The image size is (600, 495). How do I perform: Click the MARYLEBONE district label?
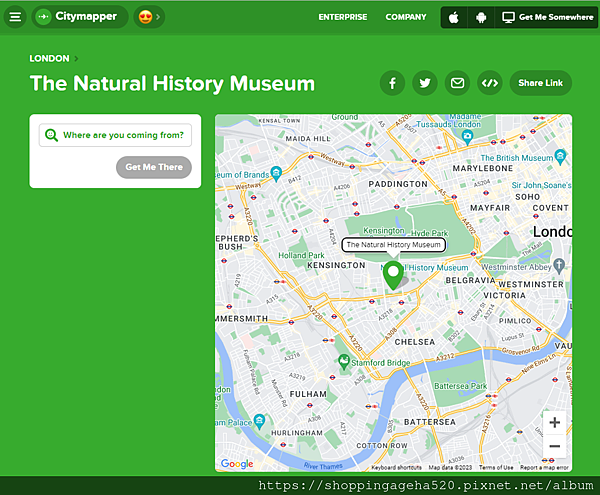[x=483, y=168]
